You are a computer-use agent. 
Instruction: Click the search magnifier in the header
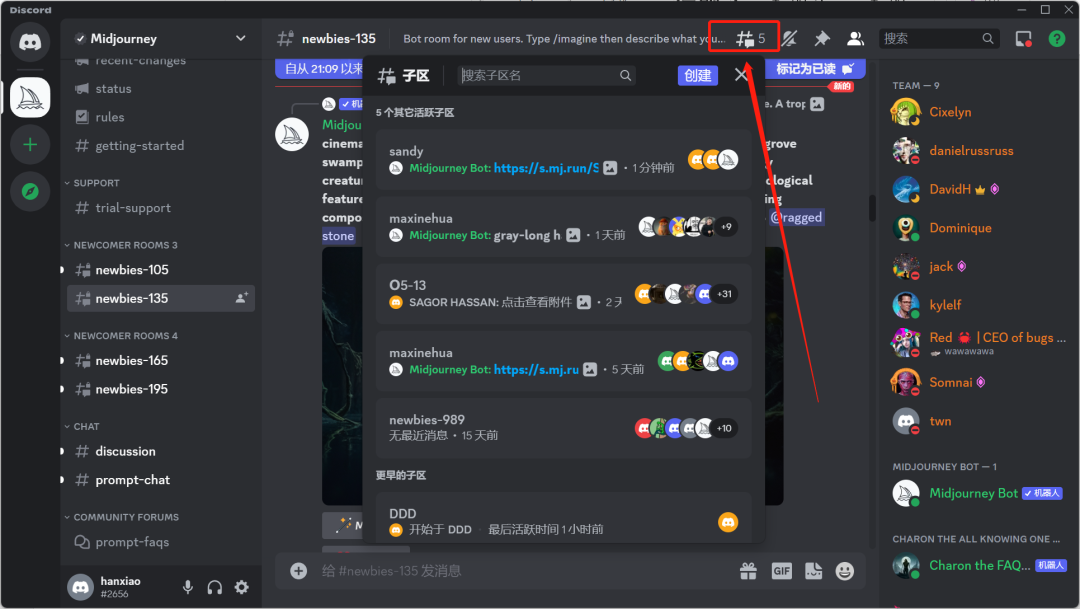point(988,39)
